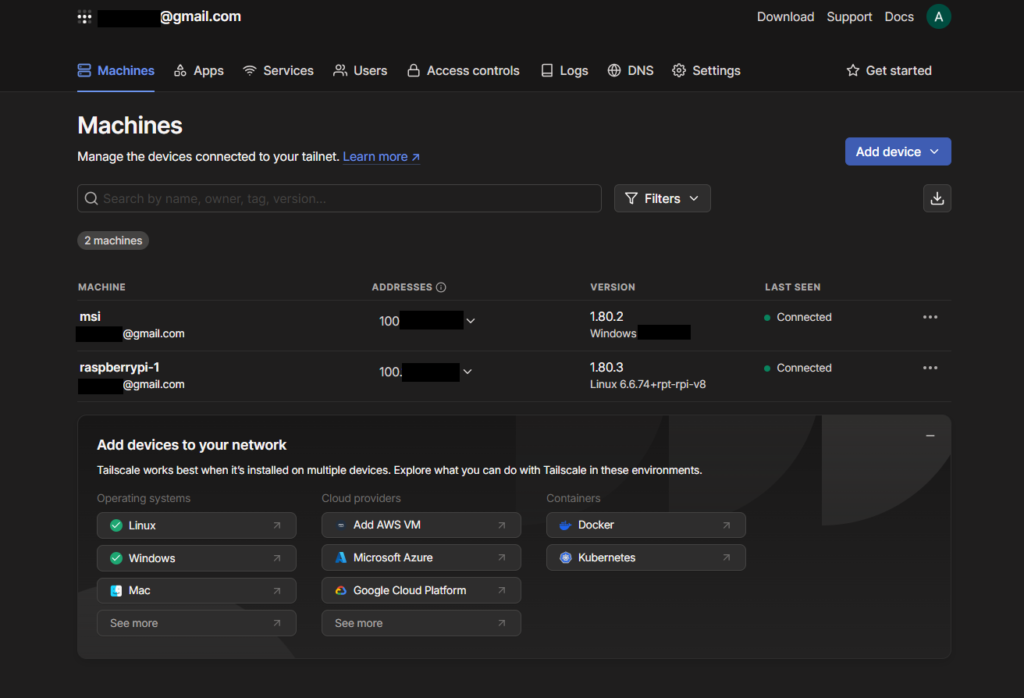
Task: Click the Docker container option
Action: point(646,525)
